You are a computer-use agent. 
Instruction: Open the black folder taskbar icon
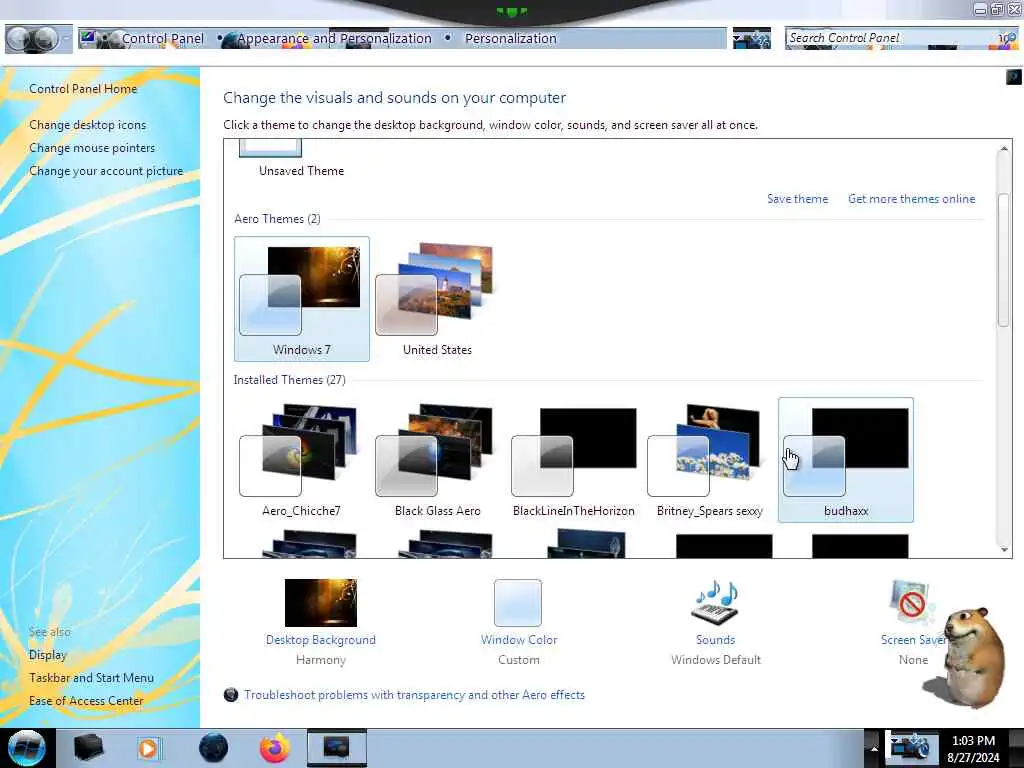[x=89, y=748]
